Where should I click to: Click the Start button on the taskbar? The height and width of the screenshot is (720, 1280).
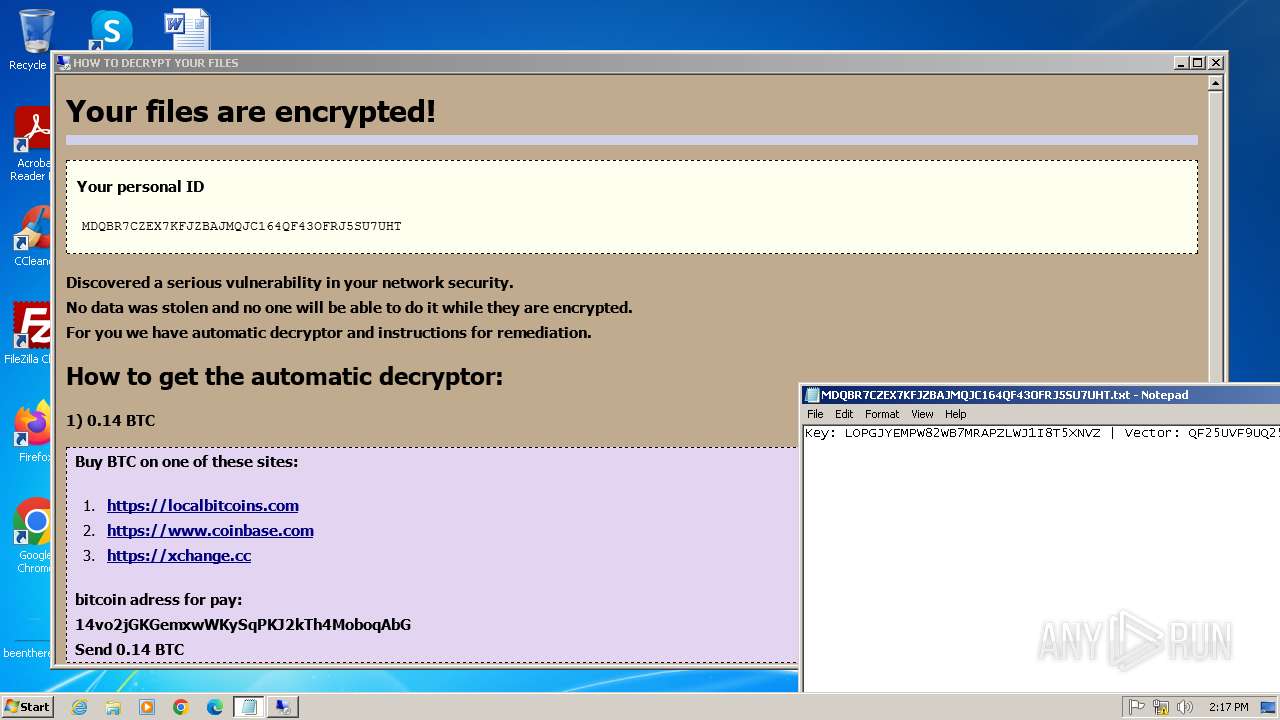[27, 707]
